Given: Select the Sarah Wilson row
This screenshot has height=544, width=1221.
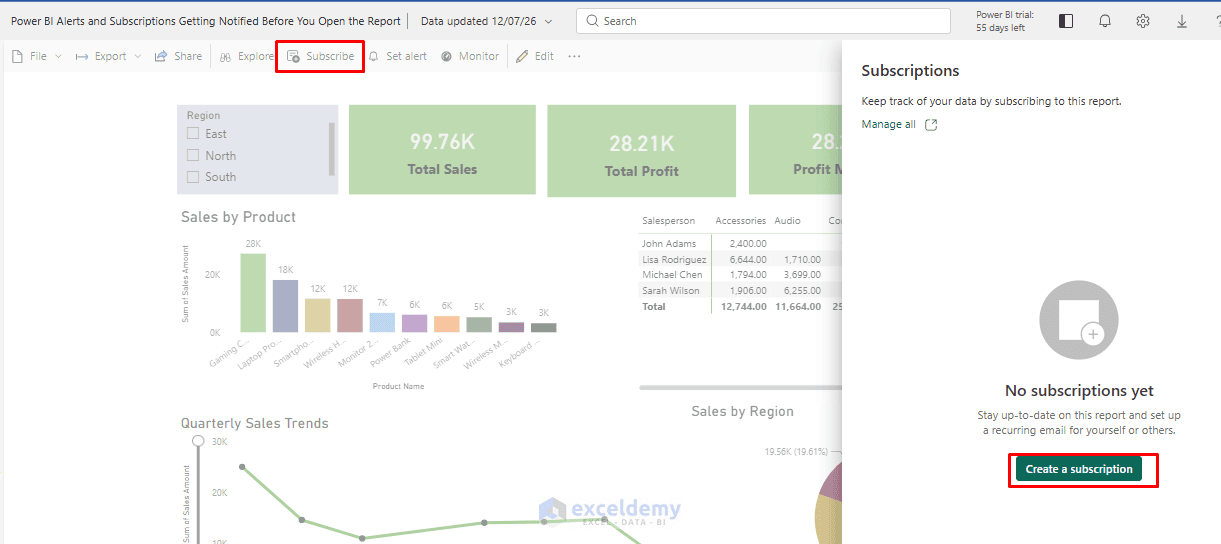Looking at the screenshot, I should click(740, 290).
